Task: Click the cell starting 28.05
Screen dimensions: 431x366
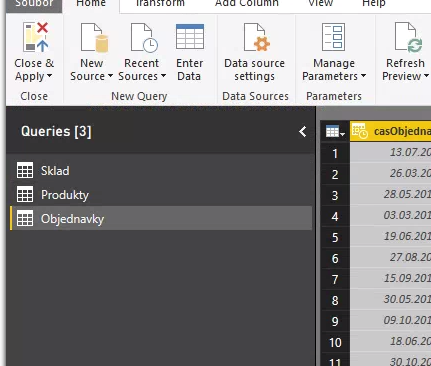Action: (x=391, y=194)
